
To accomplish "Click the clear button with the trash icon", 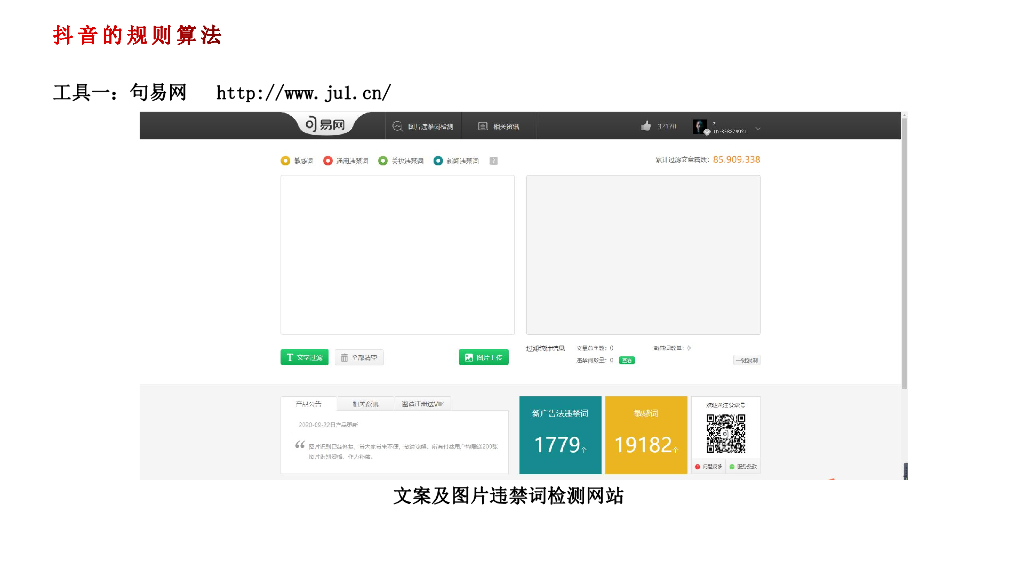I will (359, 357).
